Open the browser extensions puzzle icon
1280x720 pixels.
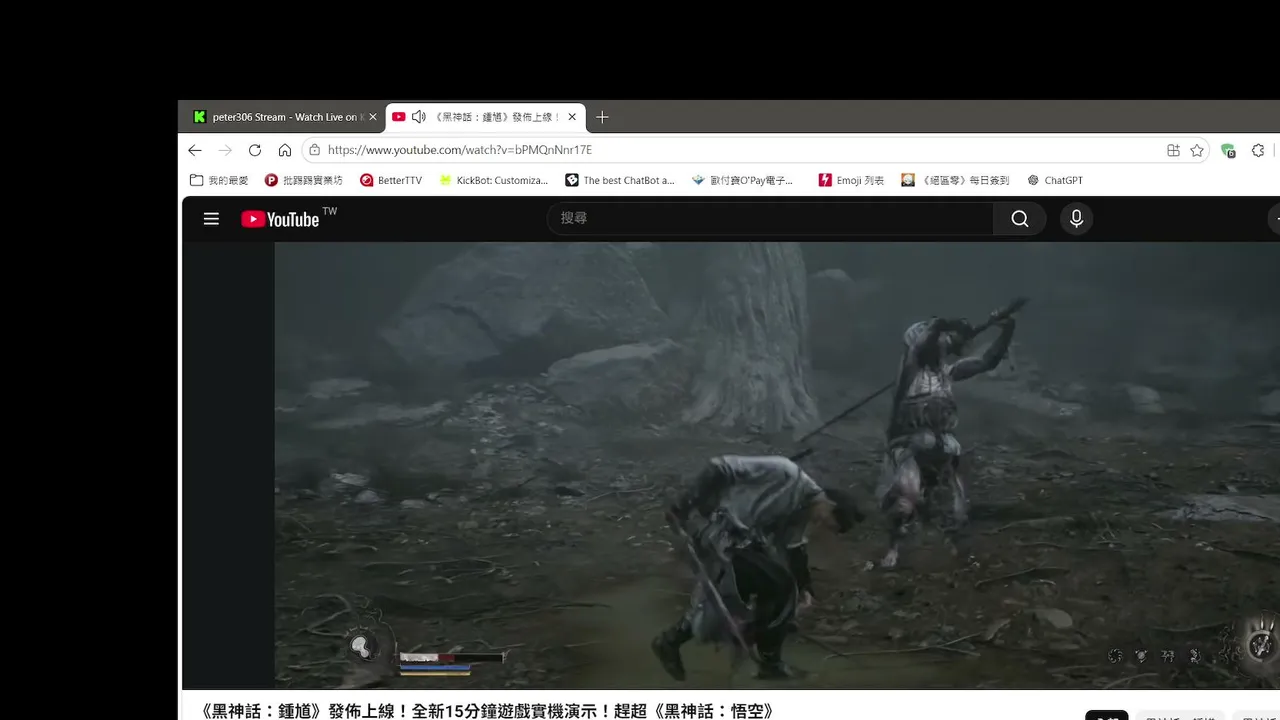(1258, 150)
